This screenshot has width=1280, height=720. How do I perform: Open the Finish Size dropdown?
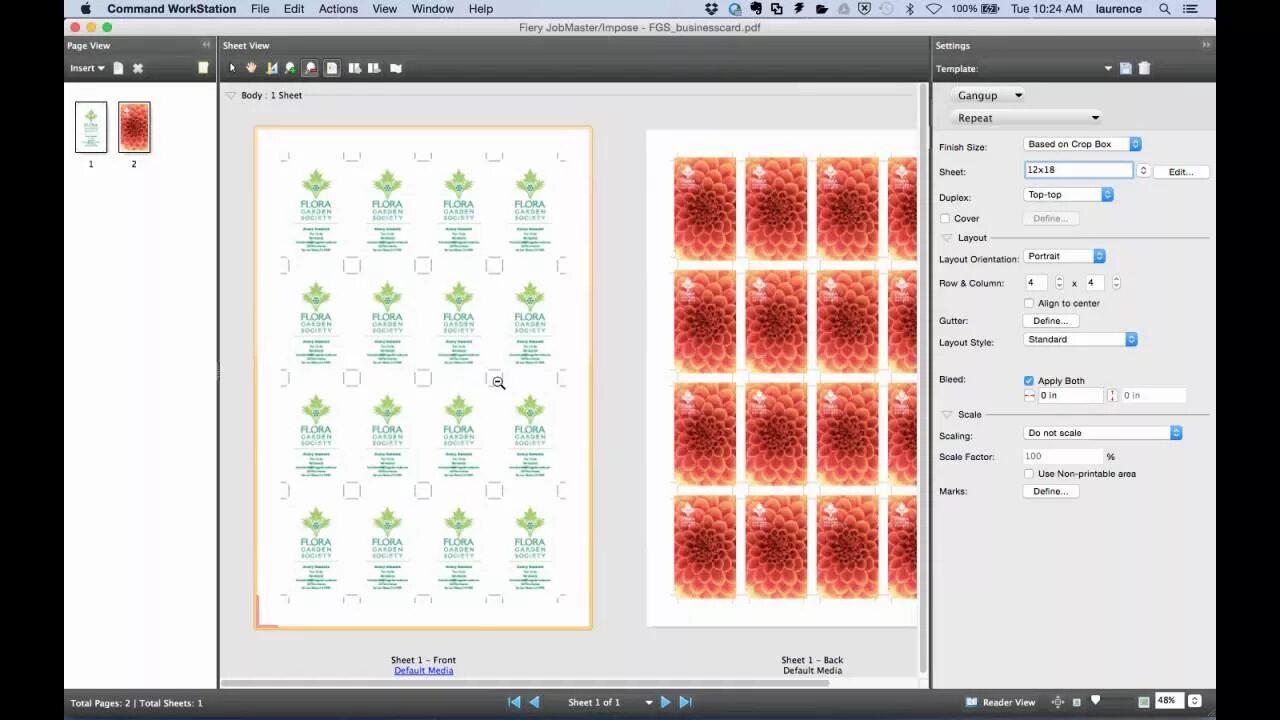tap(1082, 144)
